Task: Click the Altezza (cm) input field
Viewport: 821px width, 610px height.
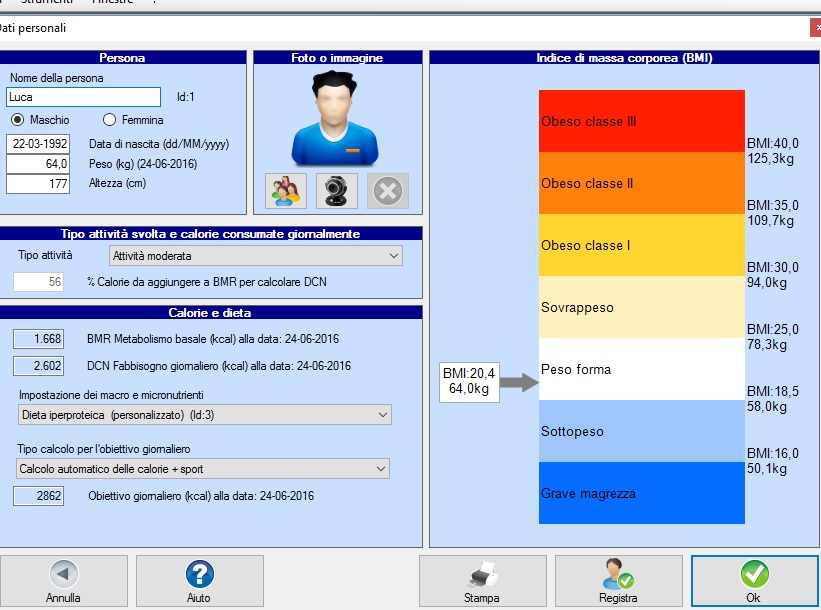Action: [x=38, y=183]
